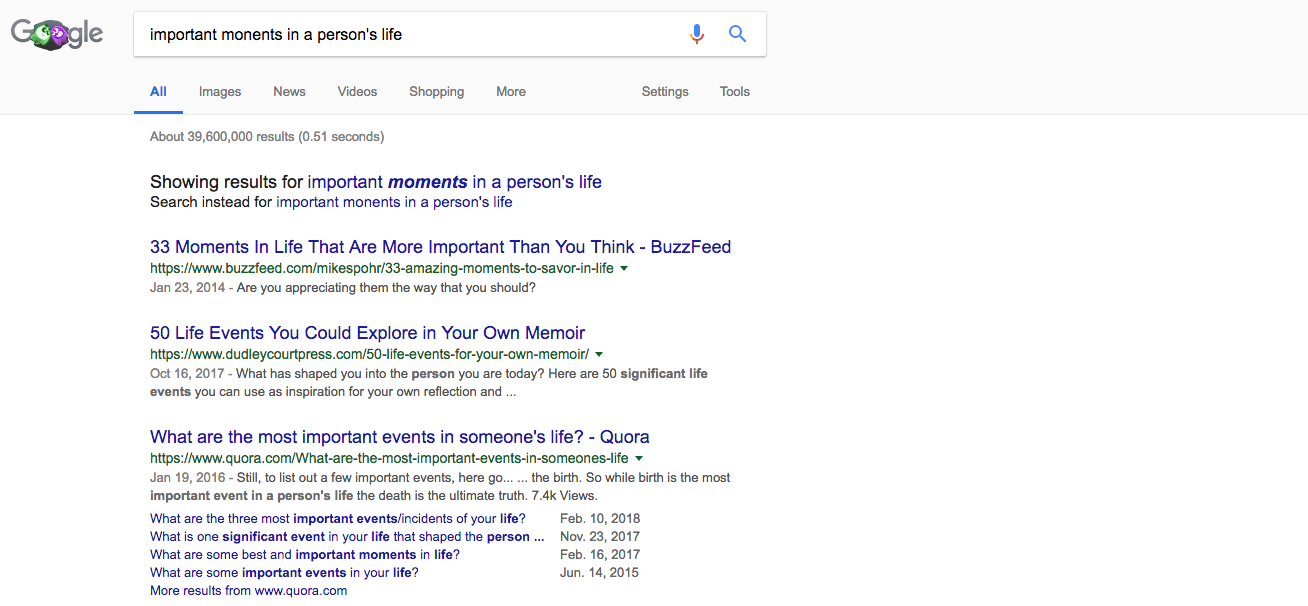Click the 'Jun. 14, 2015' date text
This screenshot has width=1308, height=606.
599,572
